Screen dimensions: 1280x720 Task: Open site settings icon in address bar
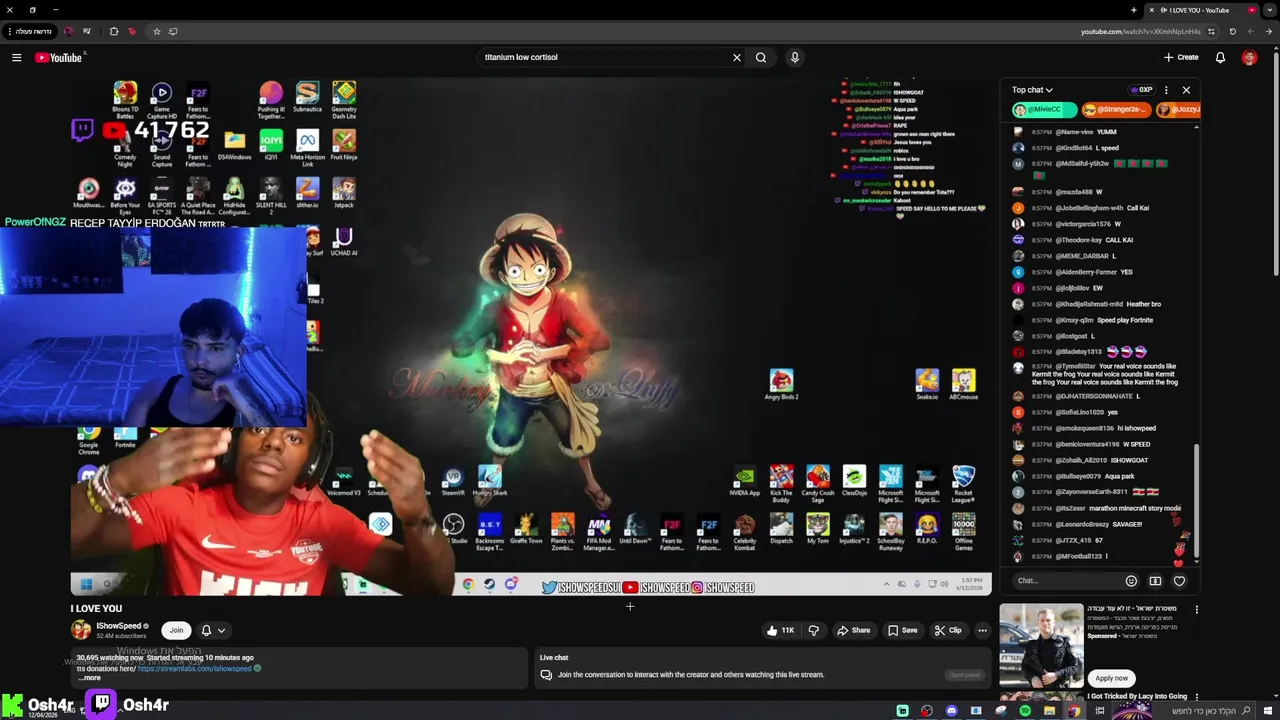coord(1211,31)
